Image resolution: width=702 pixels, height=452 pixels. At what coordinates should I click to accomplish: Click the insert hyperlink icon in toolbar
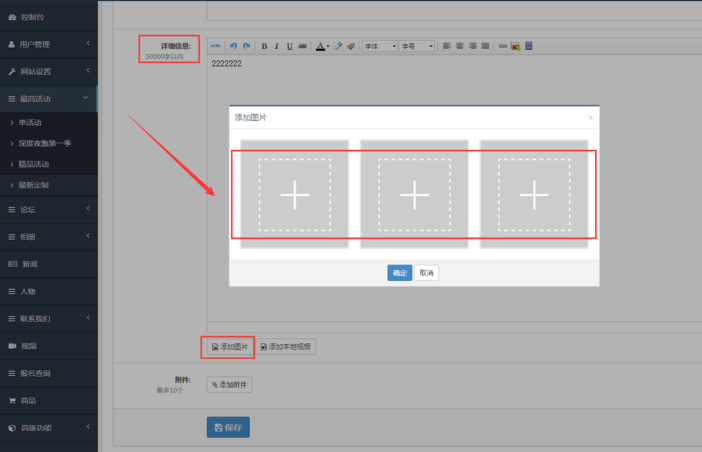tap(503, 46)
